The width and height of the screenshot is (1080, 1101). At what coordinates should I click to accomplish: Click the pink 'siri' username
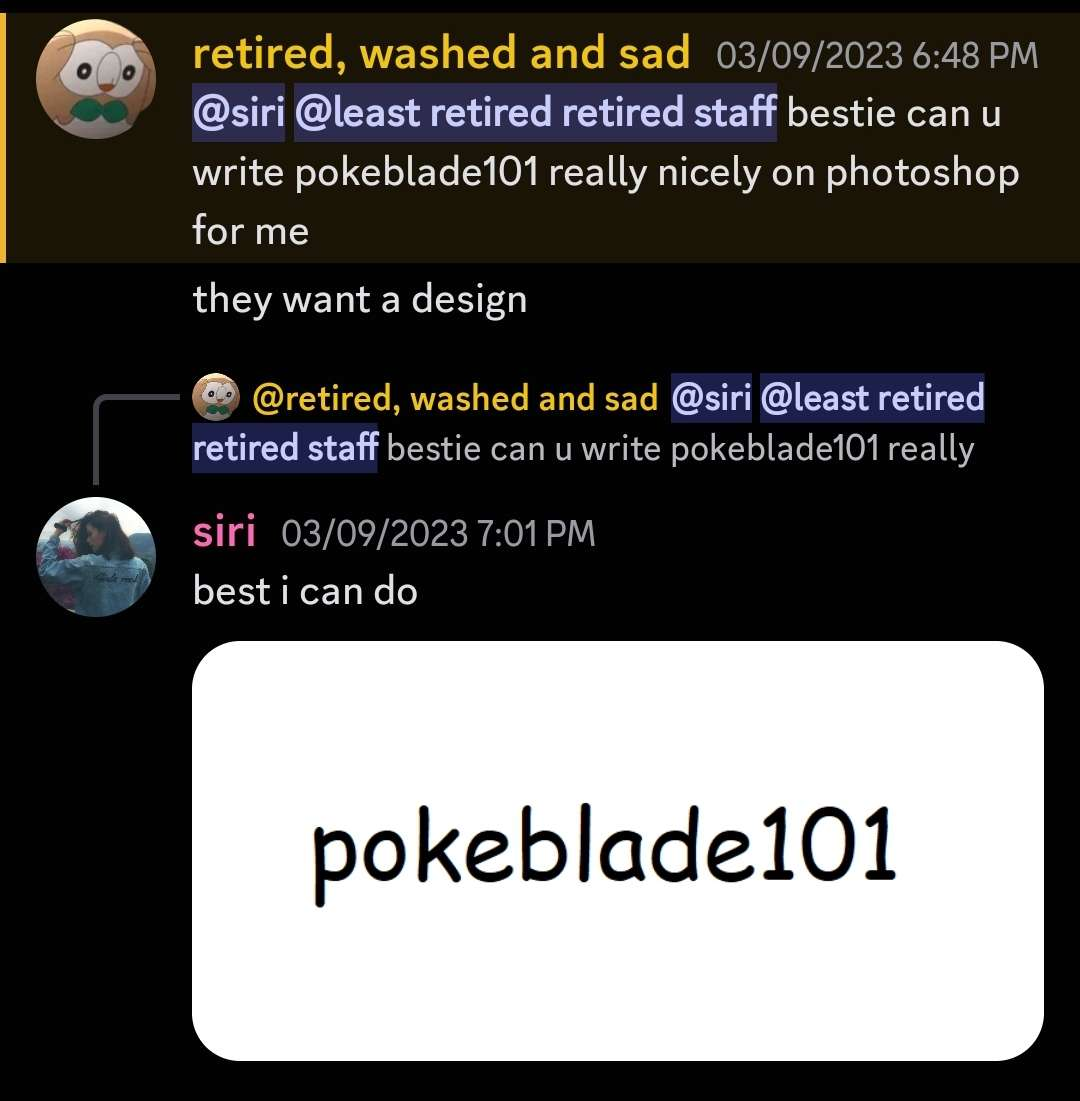click(x=224, y=532)
